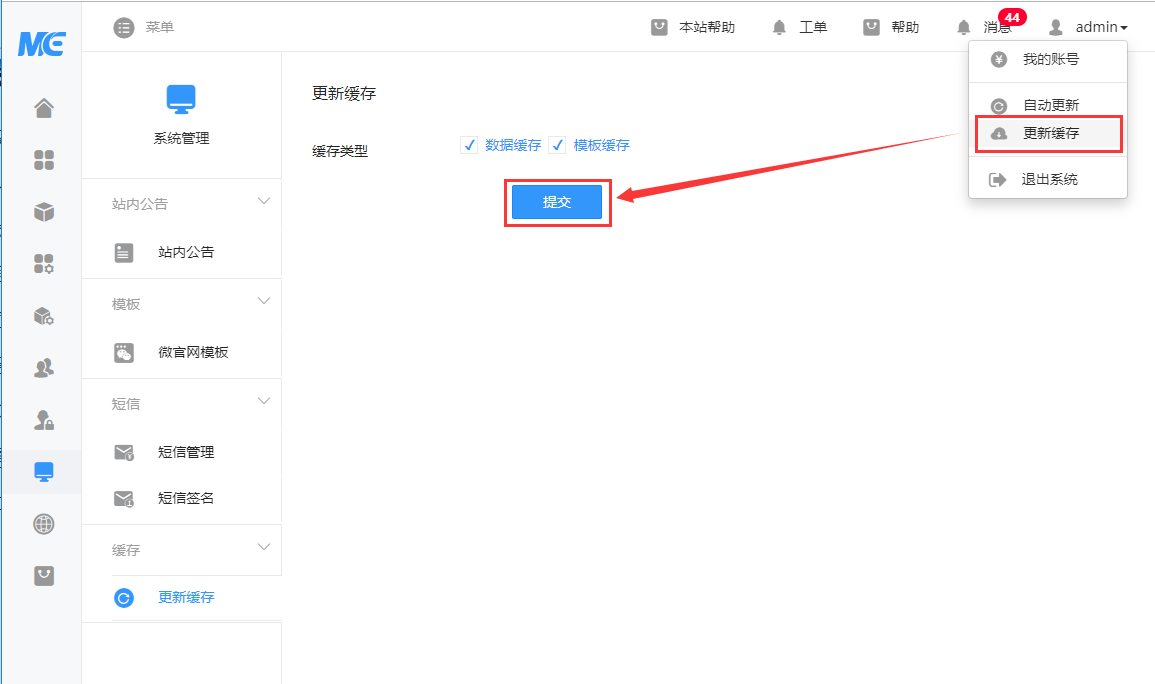The image size is (1155, 684).
Task: Uncheck the 数据缓存 checkbox
Action: pos(469,145)
